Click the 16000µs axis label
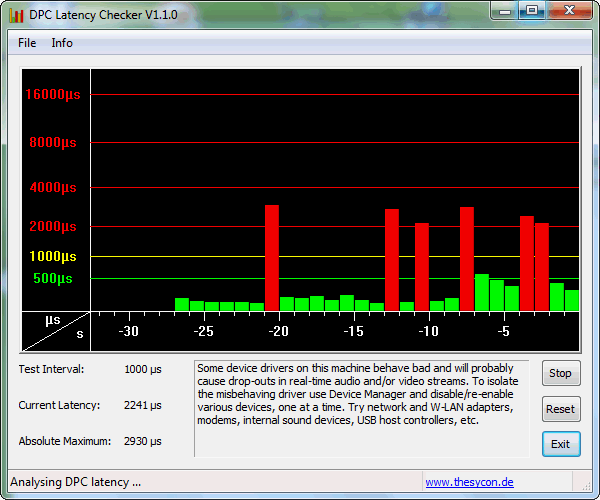 (x=53, y=94)
